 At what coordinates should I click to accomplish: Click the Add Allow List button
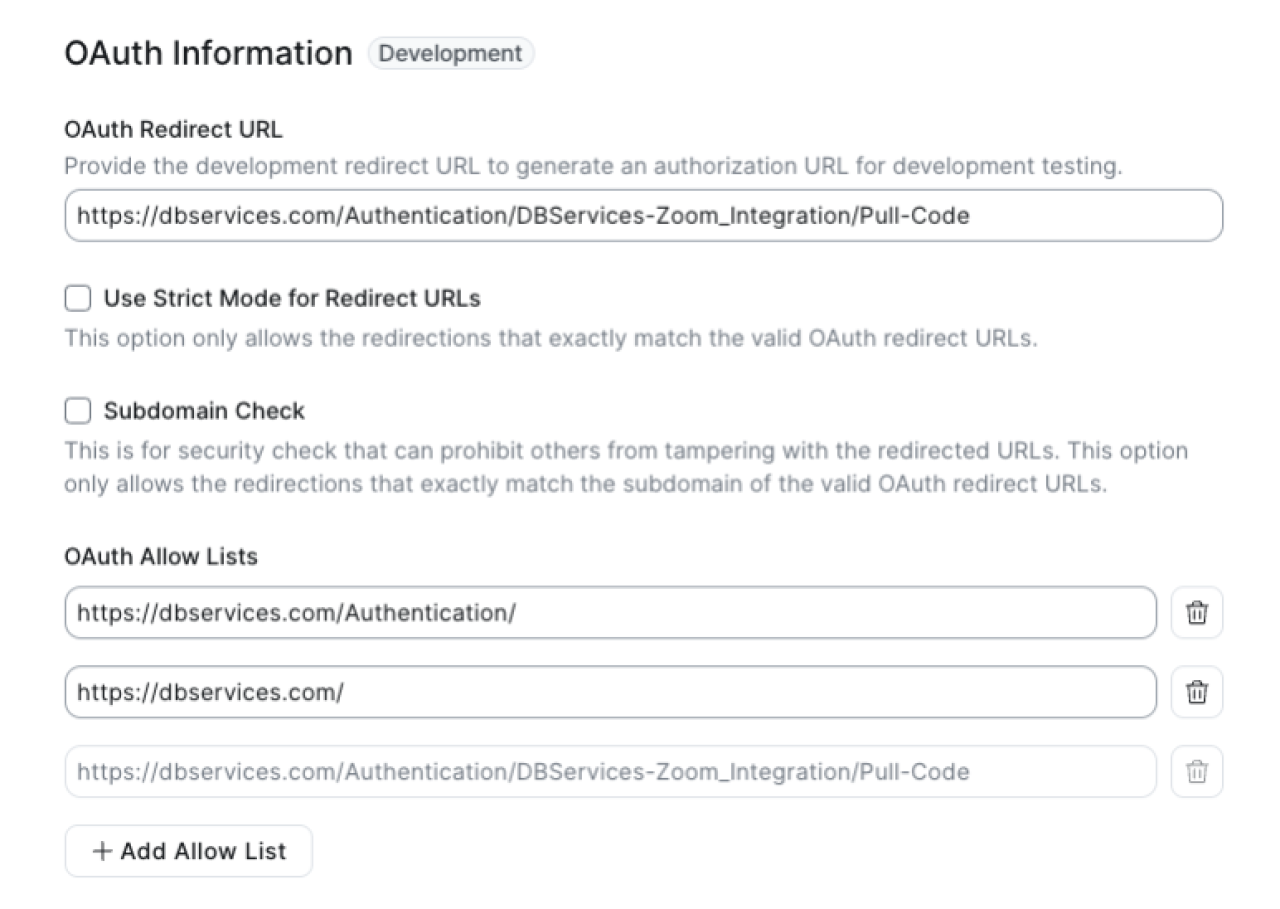(x=188, y=851)
